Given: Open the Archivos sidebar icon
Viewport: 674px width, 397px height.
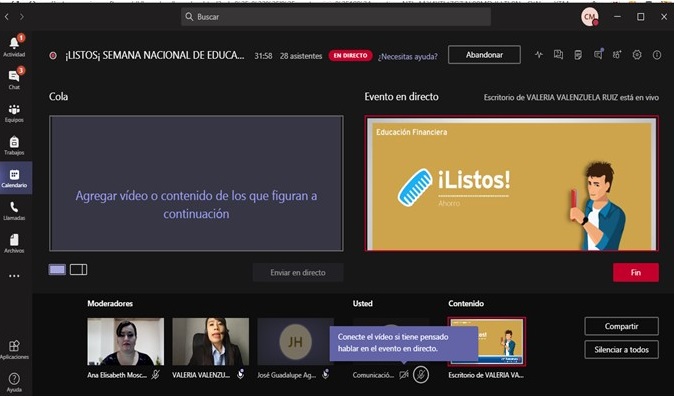Looking at the screenshot, I should tap(14, 244).
